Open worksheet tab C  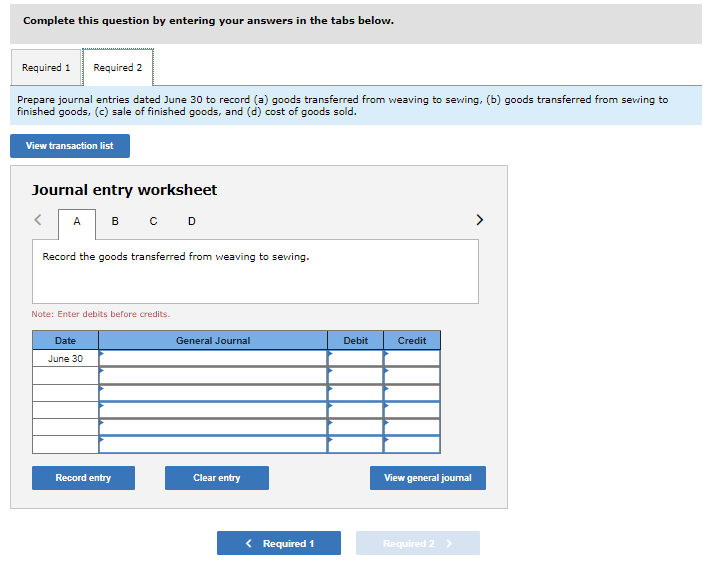point(153,221)
